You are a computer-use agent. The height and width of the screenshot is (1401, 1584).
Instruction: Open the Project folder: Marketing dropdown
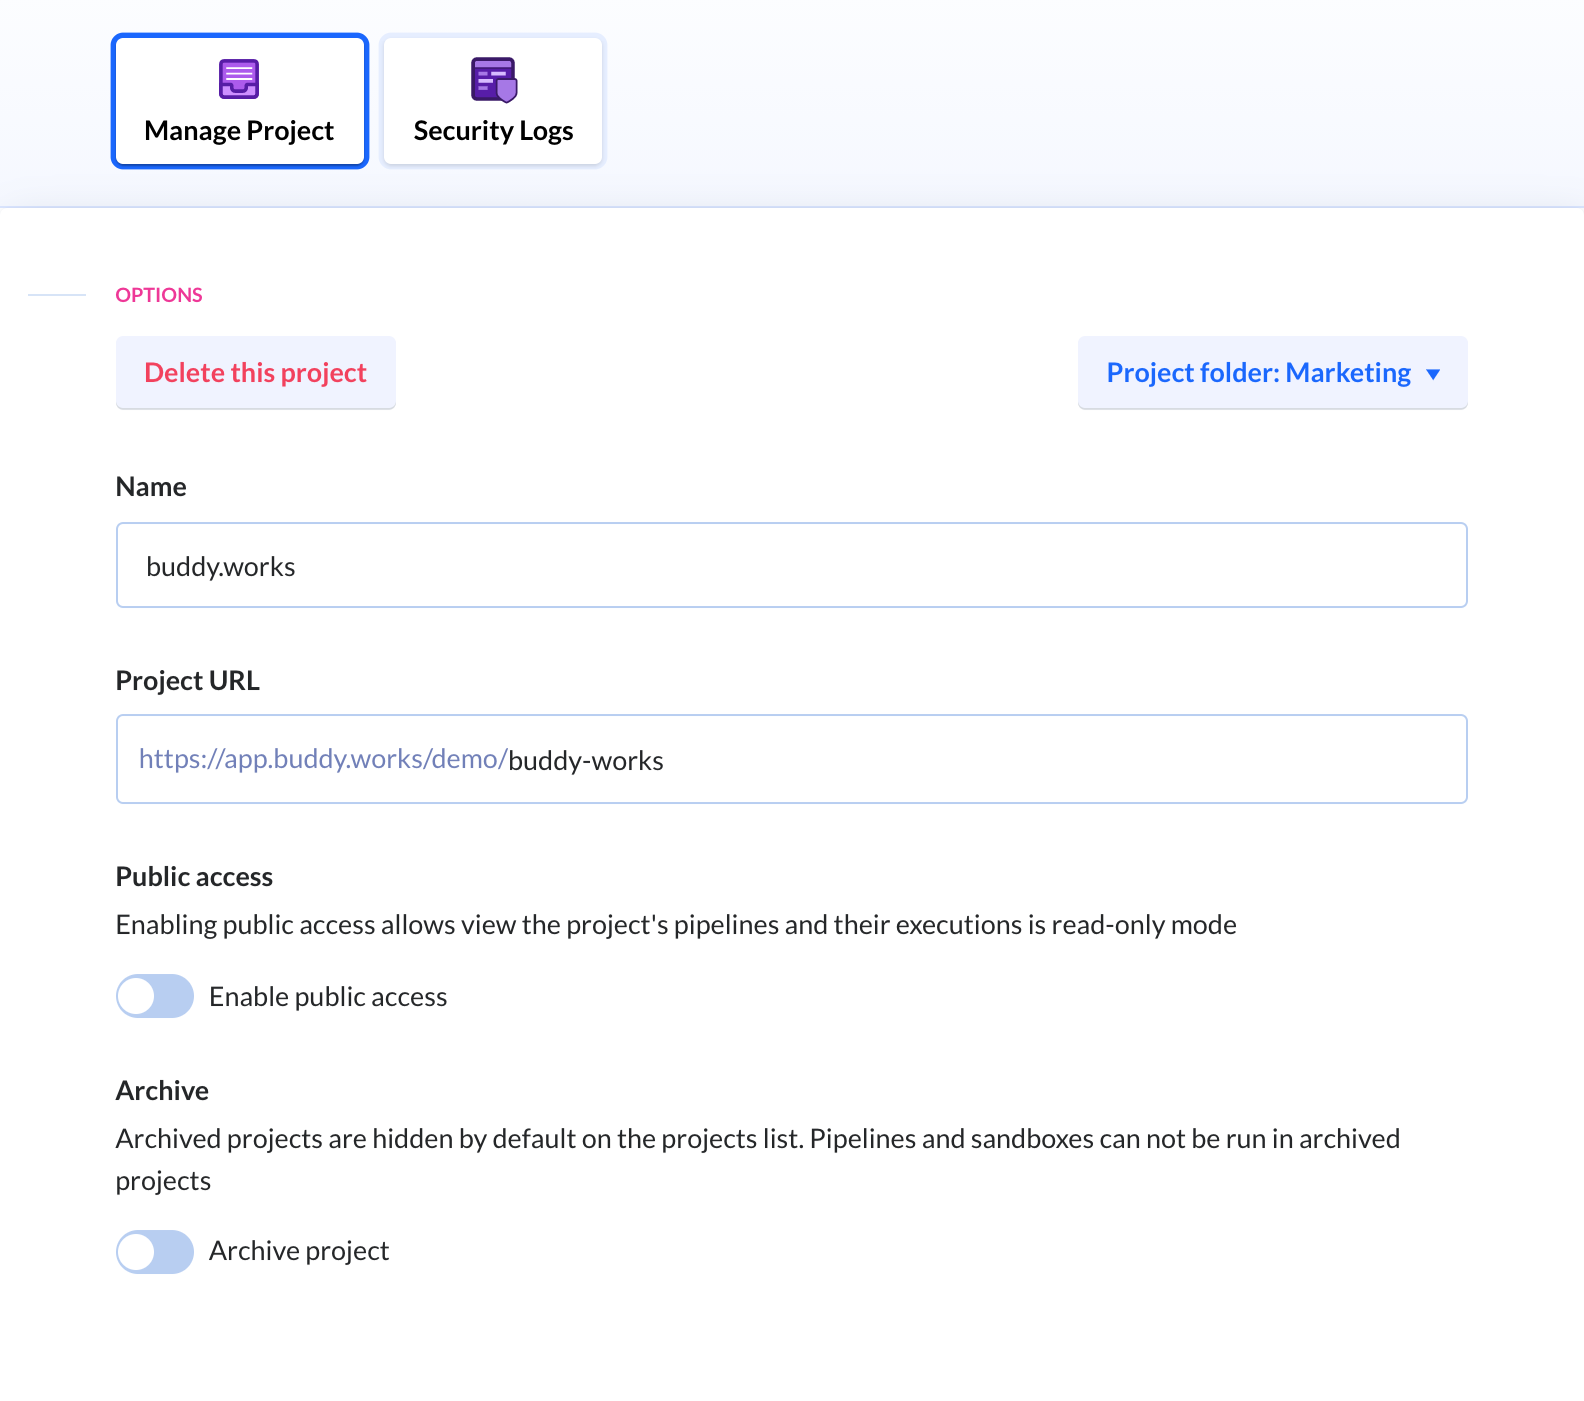1272,373
